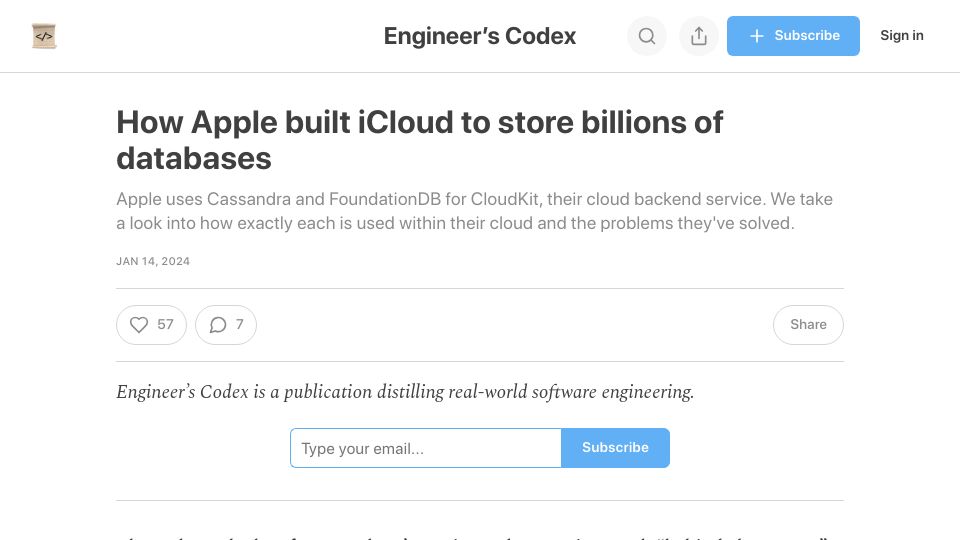Open the Engineer's Codex scroll logo
Screen dimensions: 960x540
[44, 36]
